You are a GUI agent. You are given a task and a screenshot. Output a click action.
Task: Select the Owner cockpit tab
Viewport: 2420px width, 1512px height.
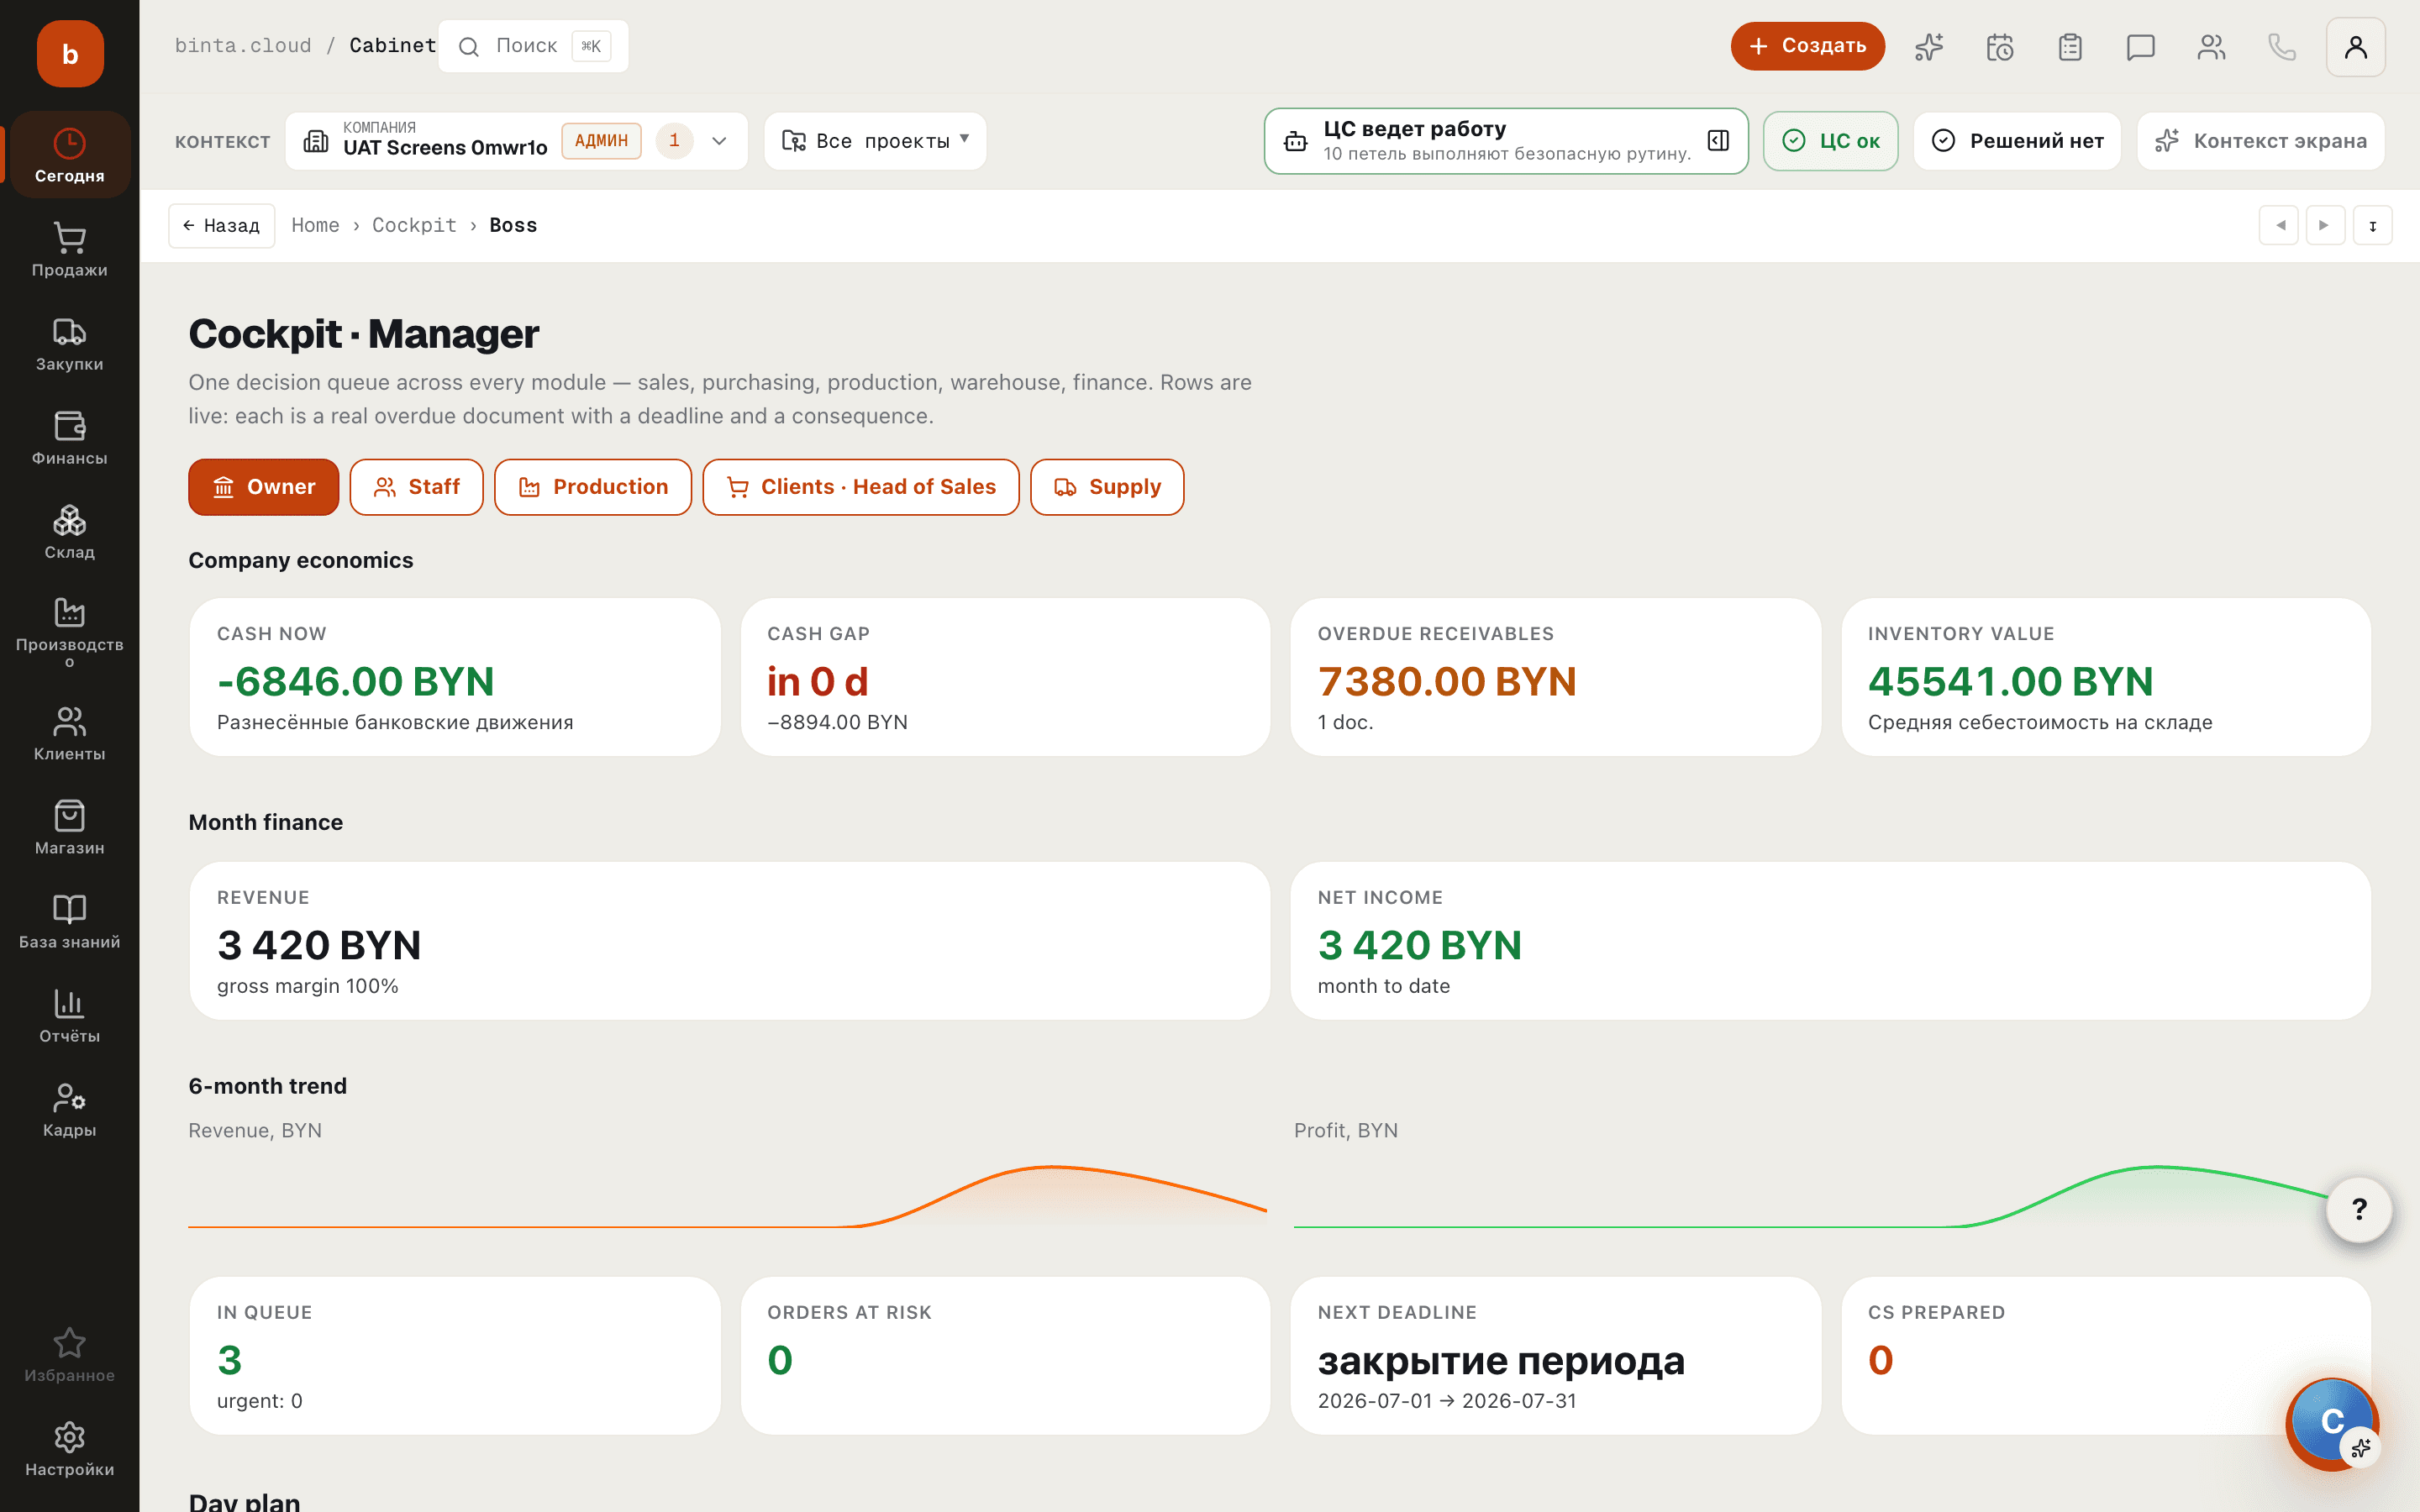pos(264,487)
